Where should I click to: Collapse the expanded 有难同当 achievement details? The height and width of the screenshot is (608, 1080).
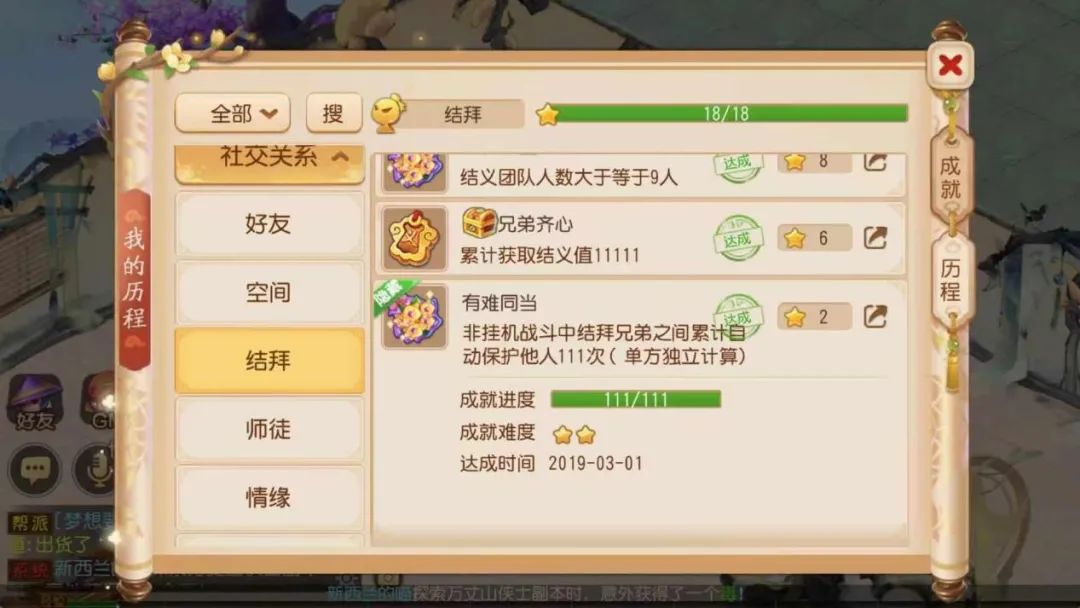click(640, 328)
